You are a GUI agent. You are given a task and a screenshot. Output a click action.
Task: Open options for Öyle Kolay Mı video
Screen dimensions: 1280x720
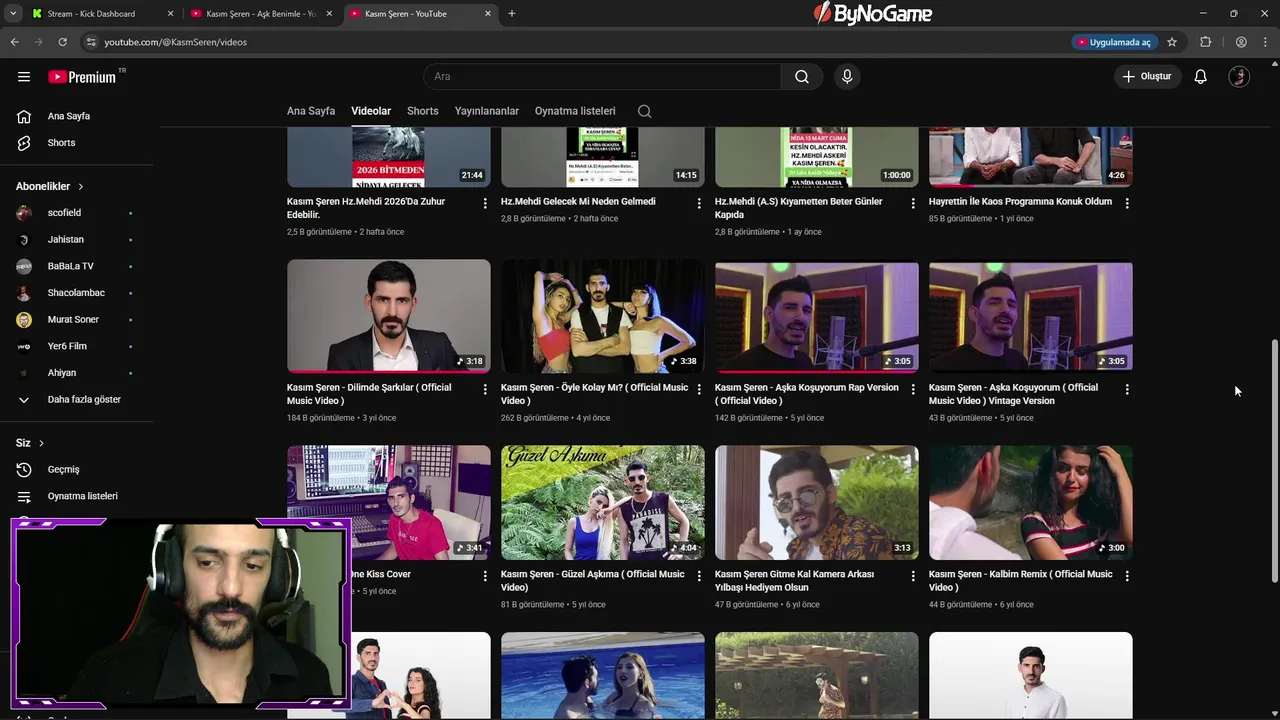click(x=699, y=389)
